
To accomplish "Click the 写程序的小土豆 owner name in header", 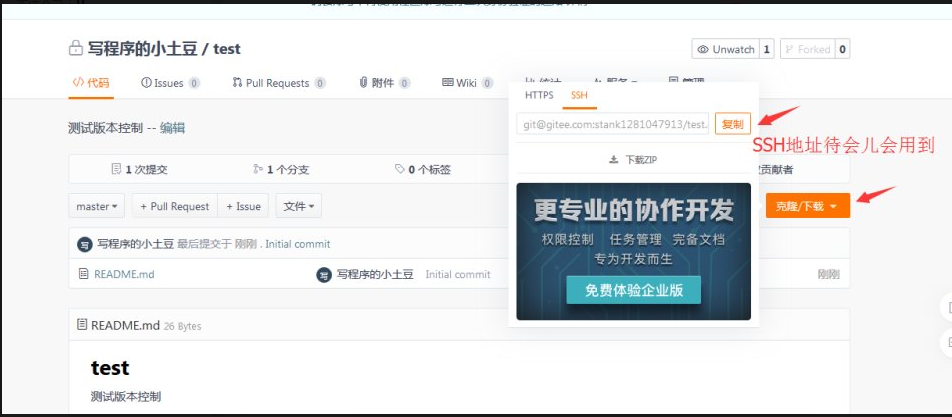I will coord(143,49).
